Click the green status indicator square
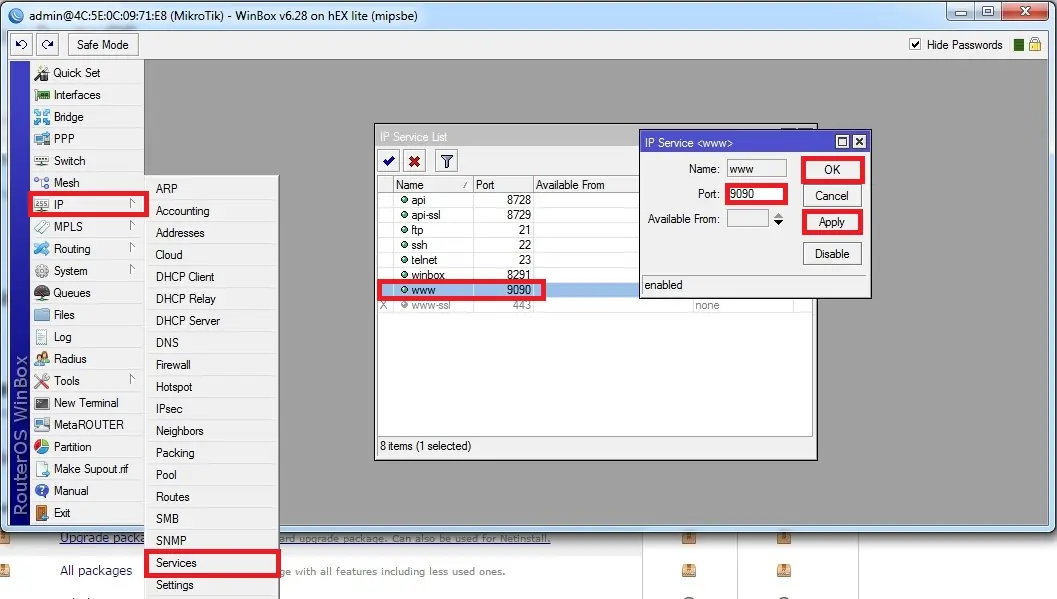Image resolution: width=1057 pixels, height=599 pixels. click(1019, 45)
